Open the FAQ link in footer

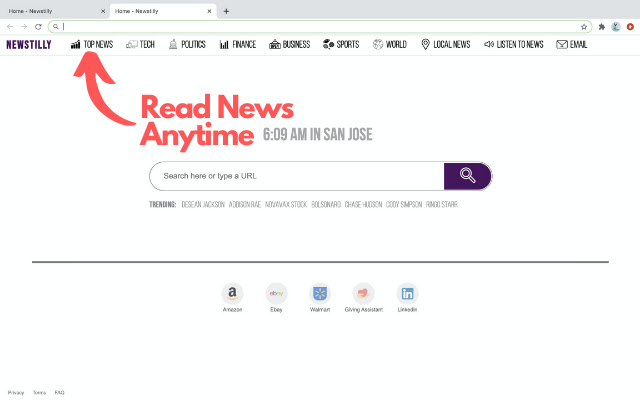click(x=60, y=393)
